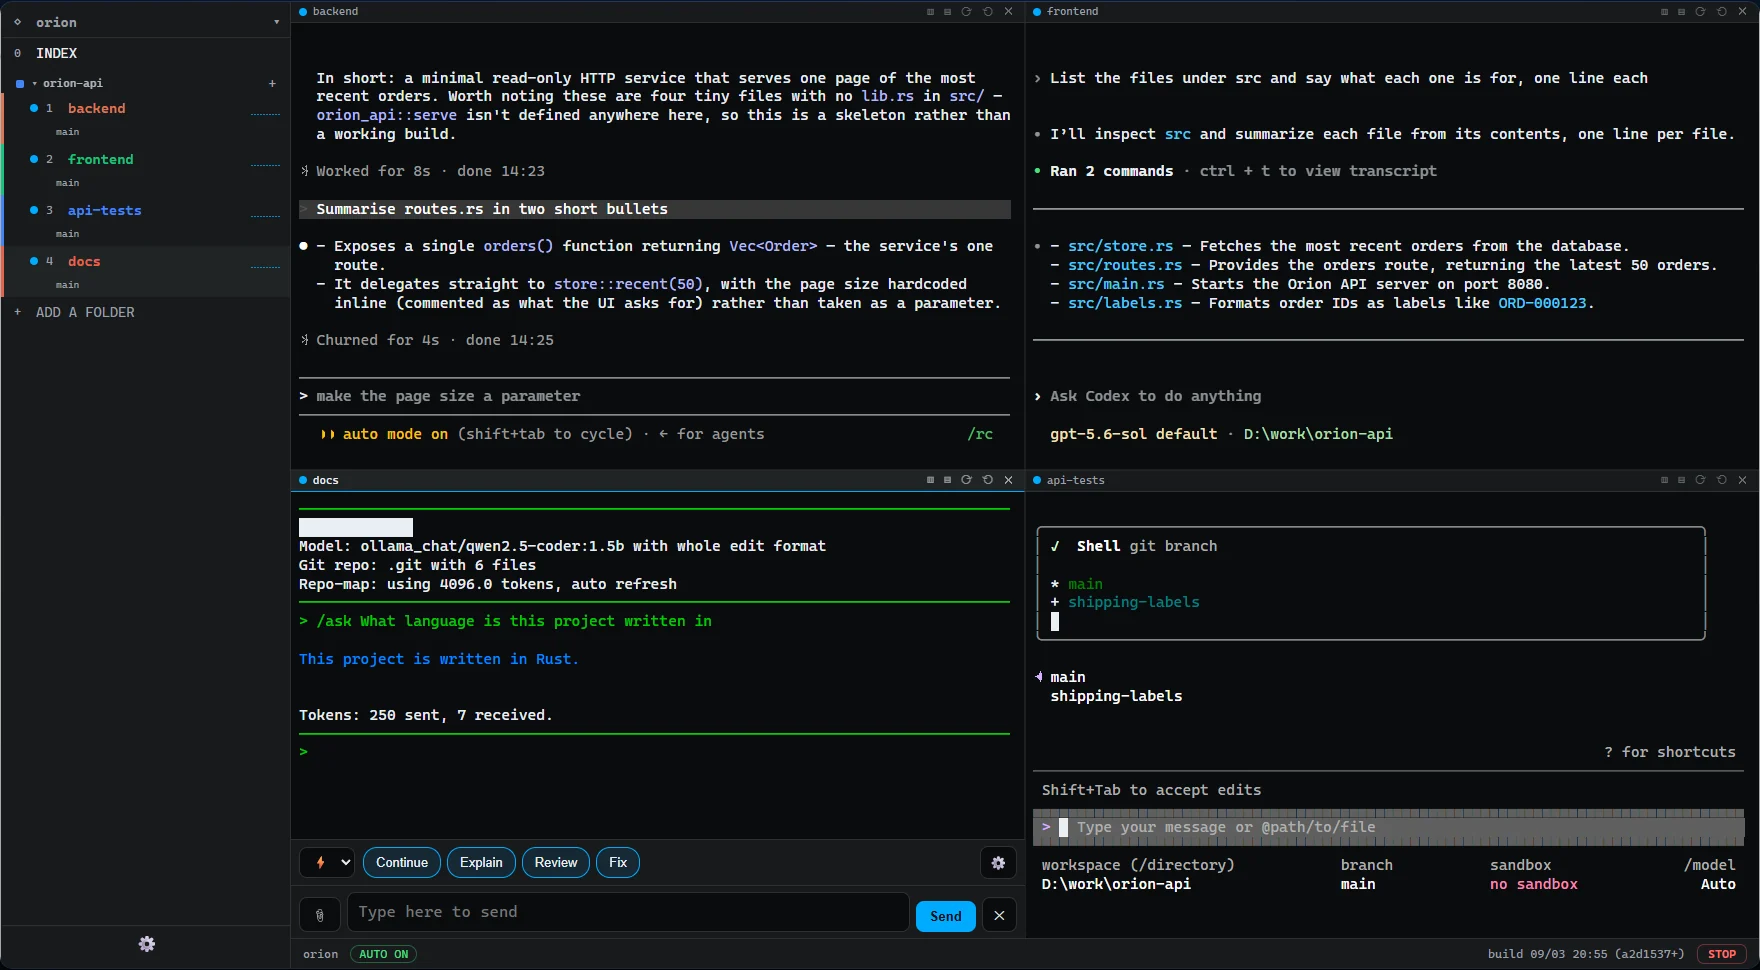Collapse the orion-api folder tree
This screenshot has width=1760, height=970.
[x=35, y=83]
